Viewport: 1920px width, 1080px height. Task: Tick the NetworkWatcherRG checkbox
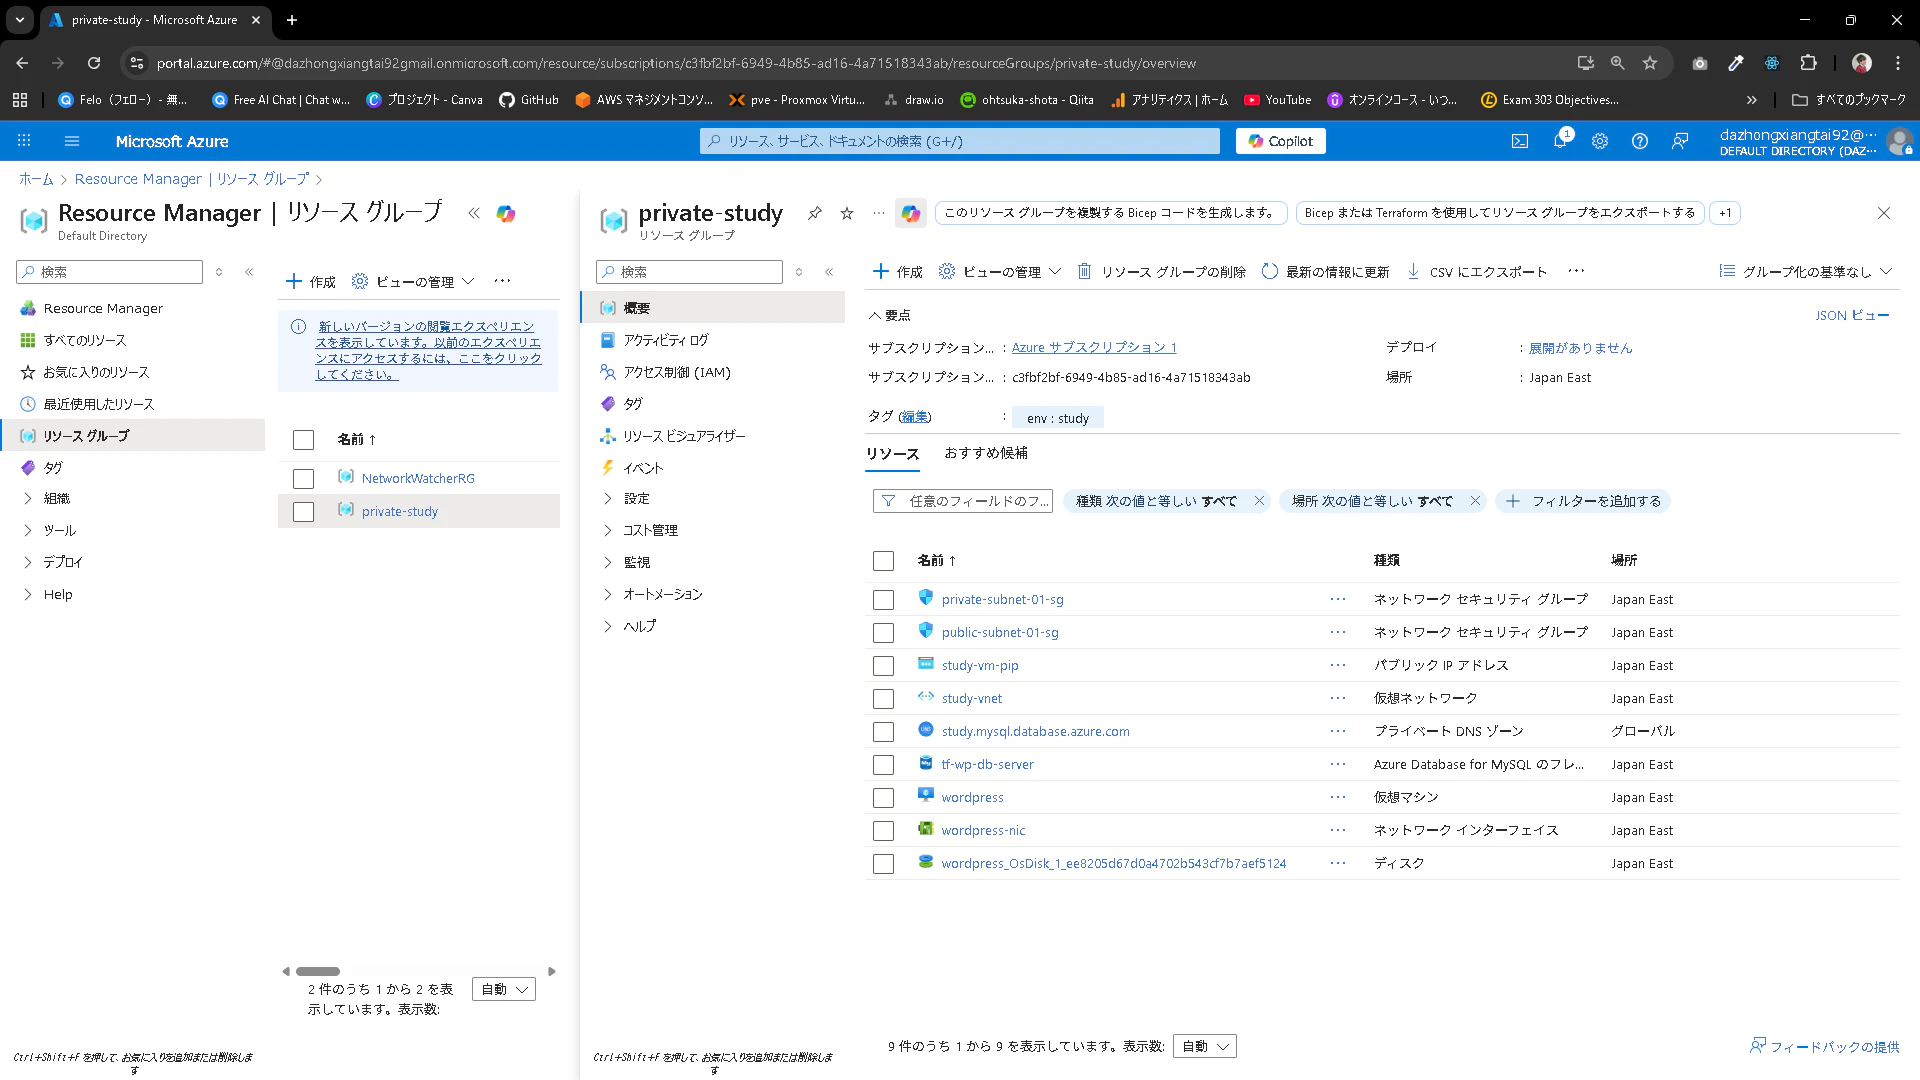coord(303,479)
